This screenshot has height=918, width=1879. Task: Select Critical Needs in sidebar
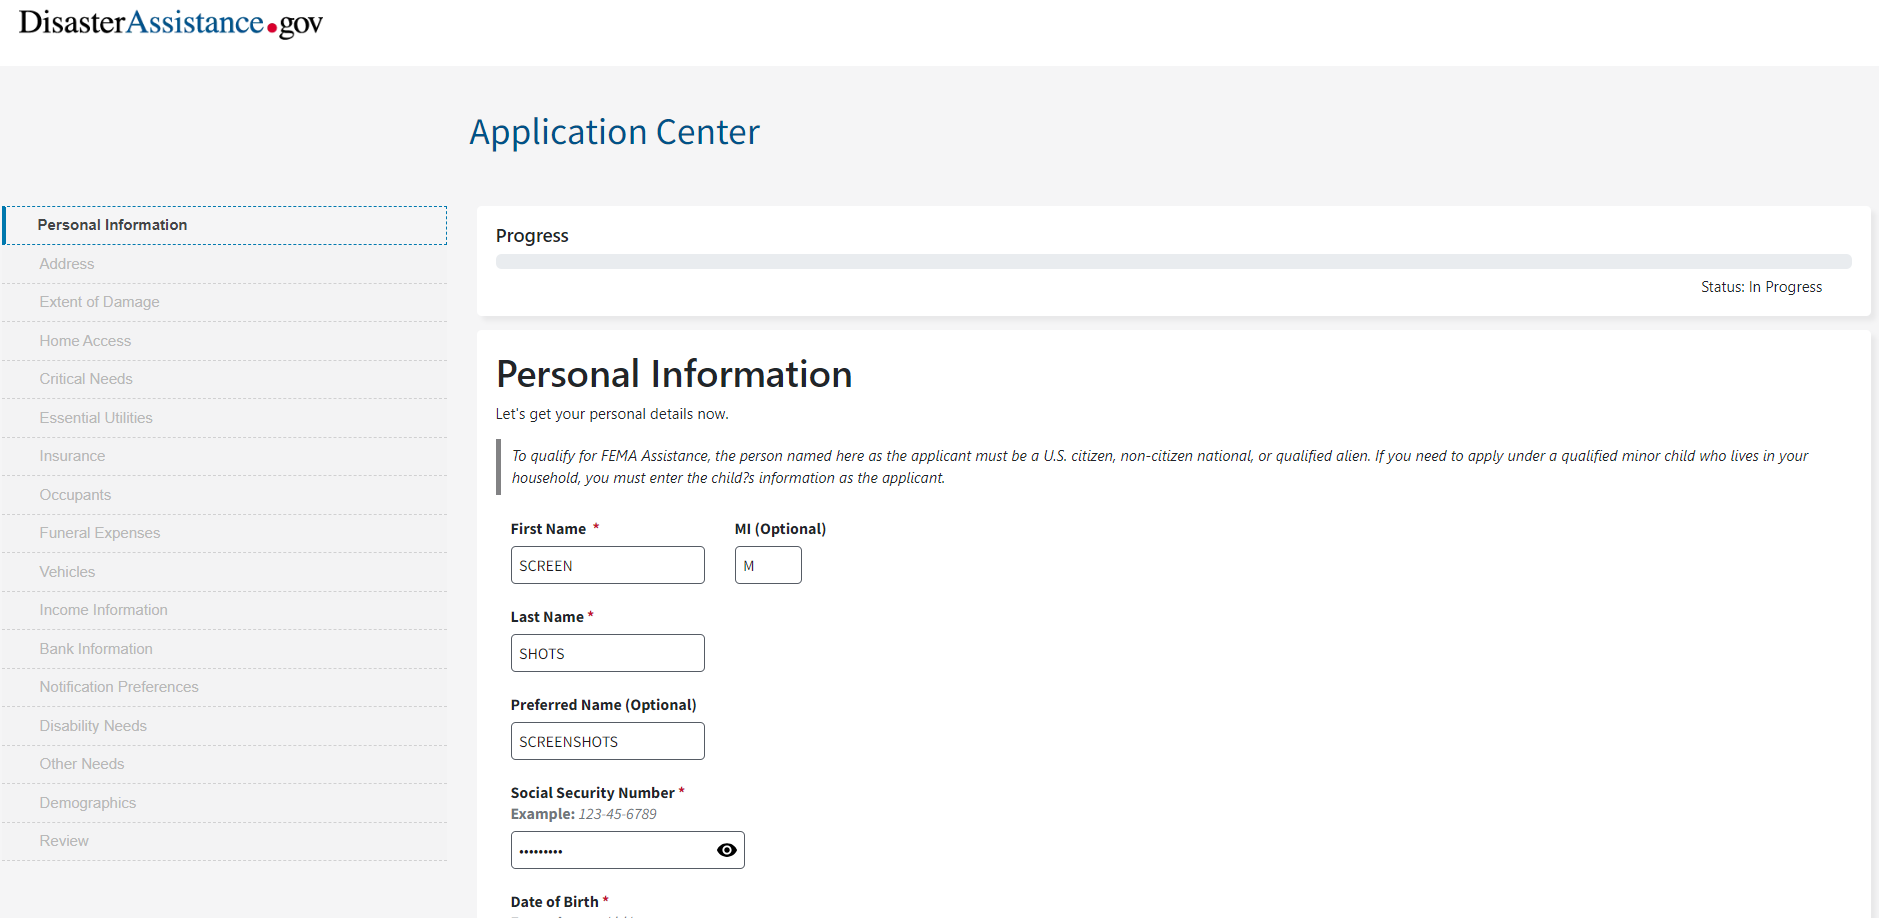pyautogui.click(x=86, y=379)
